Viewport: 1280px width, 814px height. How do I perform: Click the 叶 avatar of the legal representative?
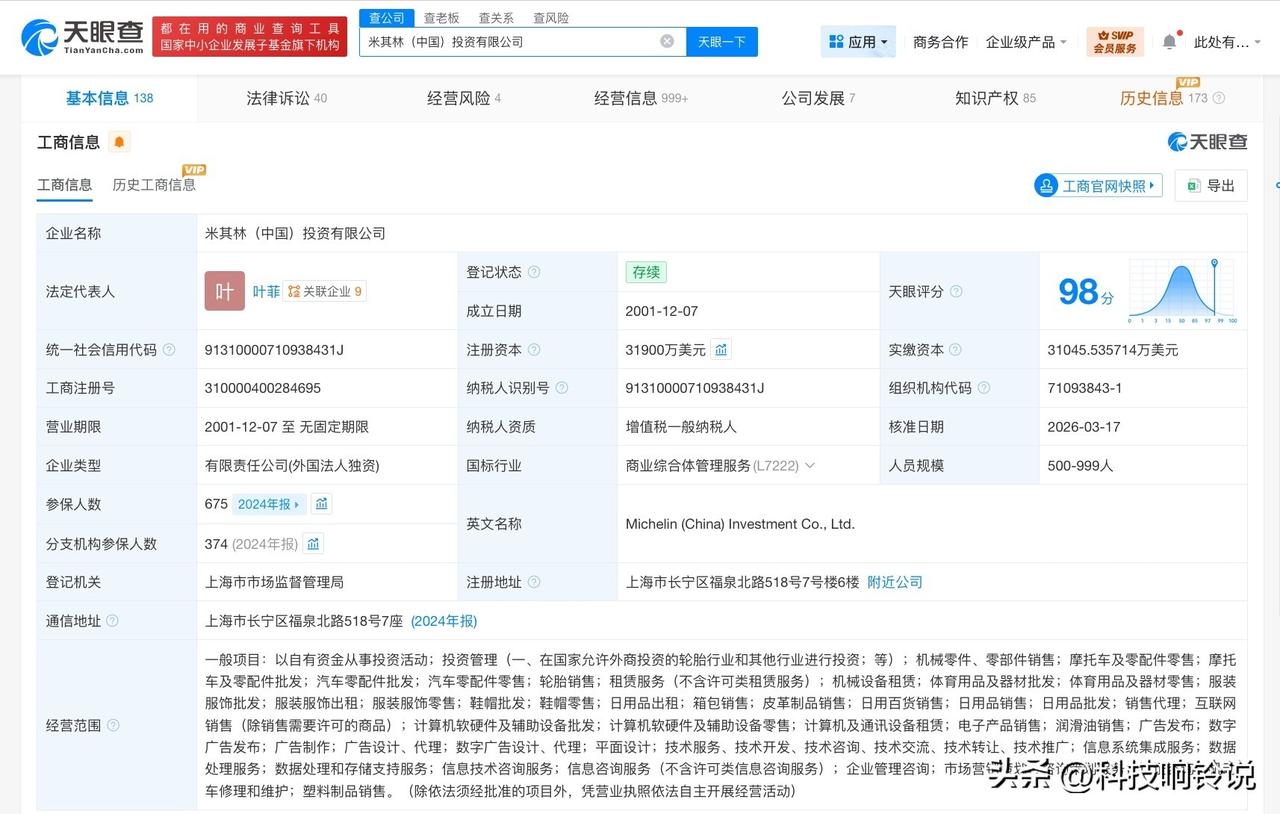click(x=224, y=291)
